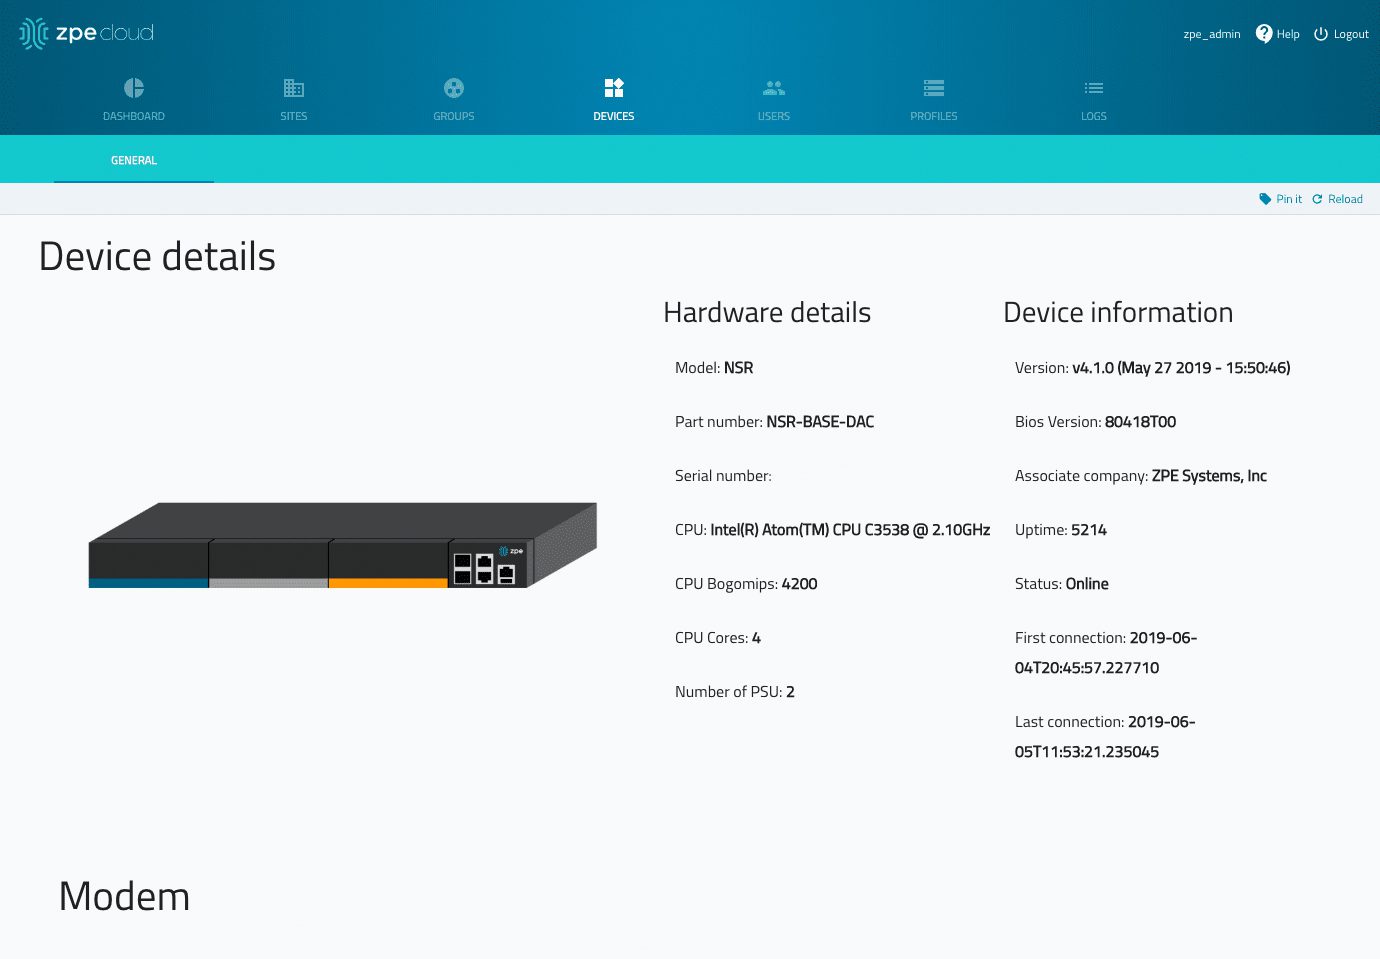
Task: Click the Devices icon in navigation
Action: (x=614, y=88)
